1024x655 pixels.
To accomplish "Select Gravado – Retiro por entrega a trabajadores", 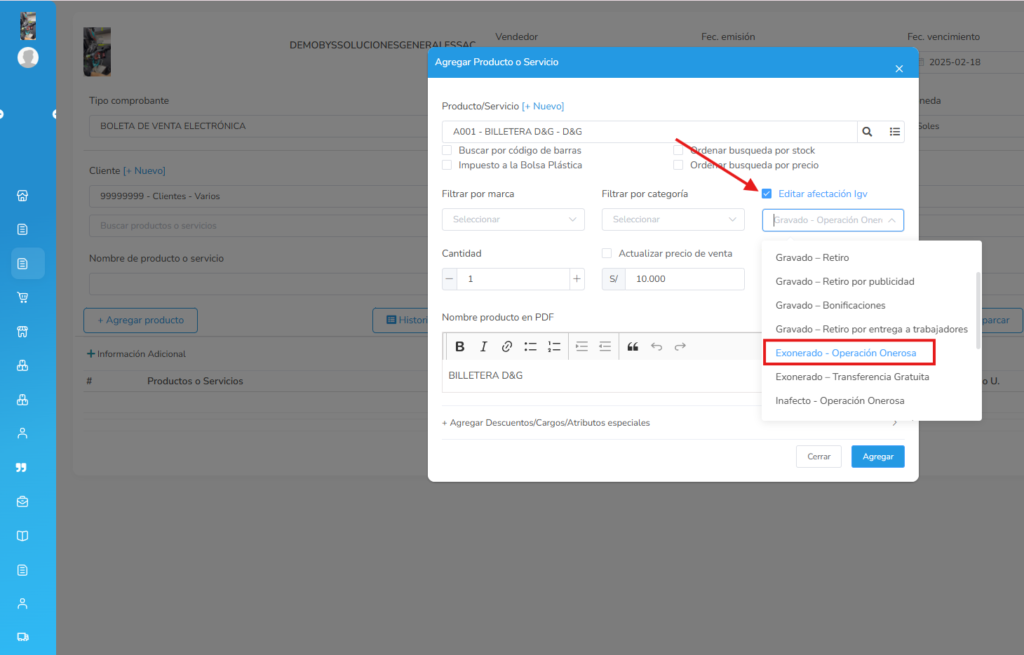I will 872,329.
